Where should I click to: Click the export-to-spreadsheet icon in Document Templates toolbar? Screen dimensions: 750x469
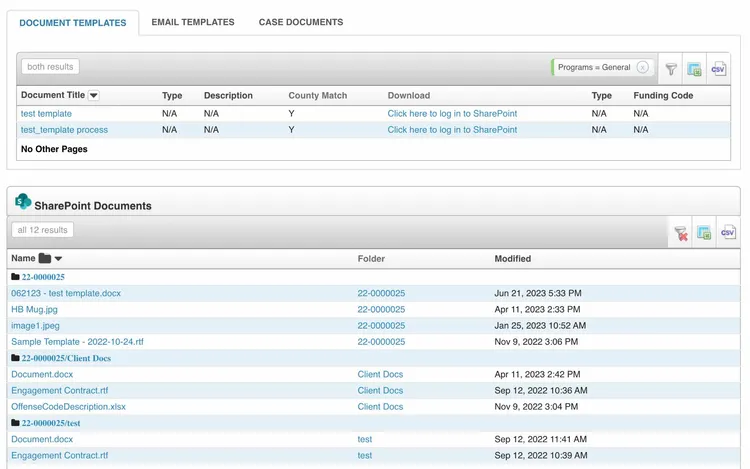694,69
